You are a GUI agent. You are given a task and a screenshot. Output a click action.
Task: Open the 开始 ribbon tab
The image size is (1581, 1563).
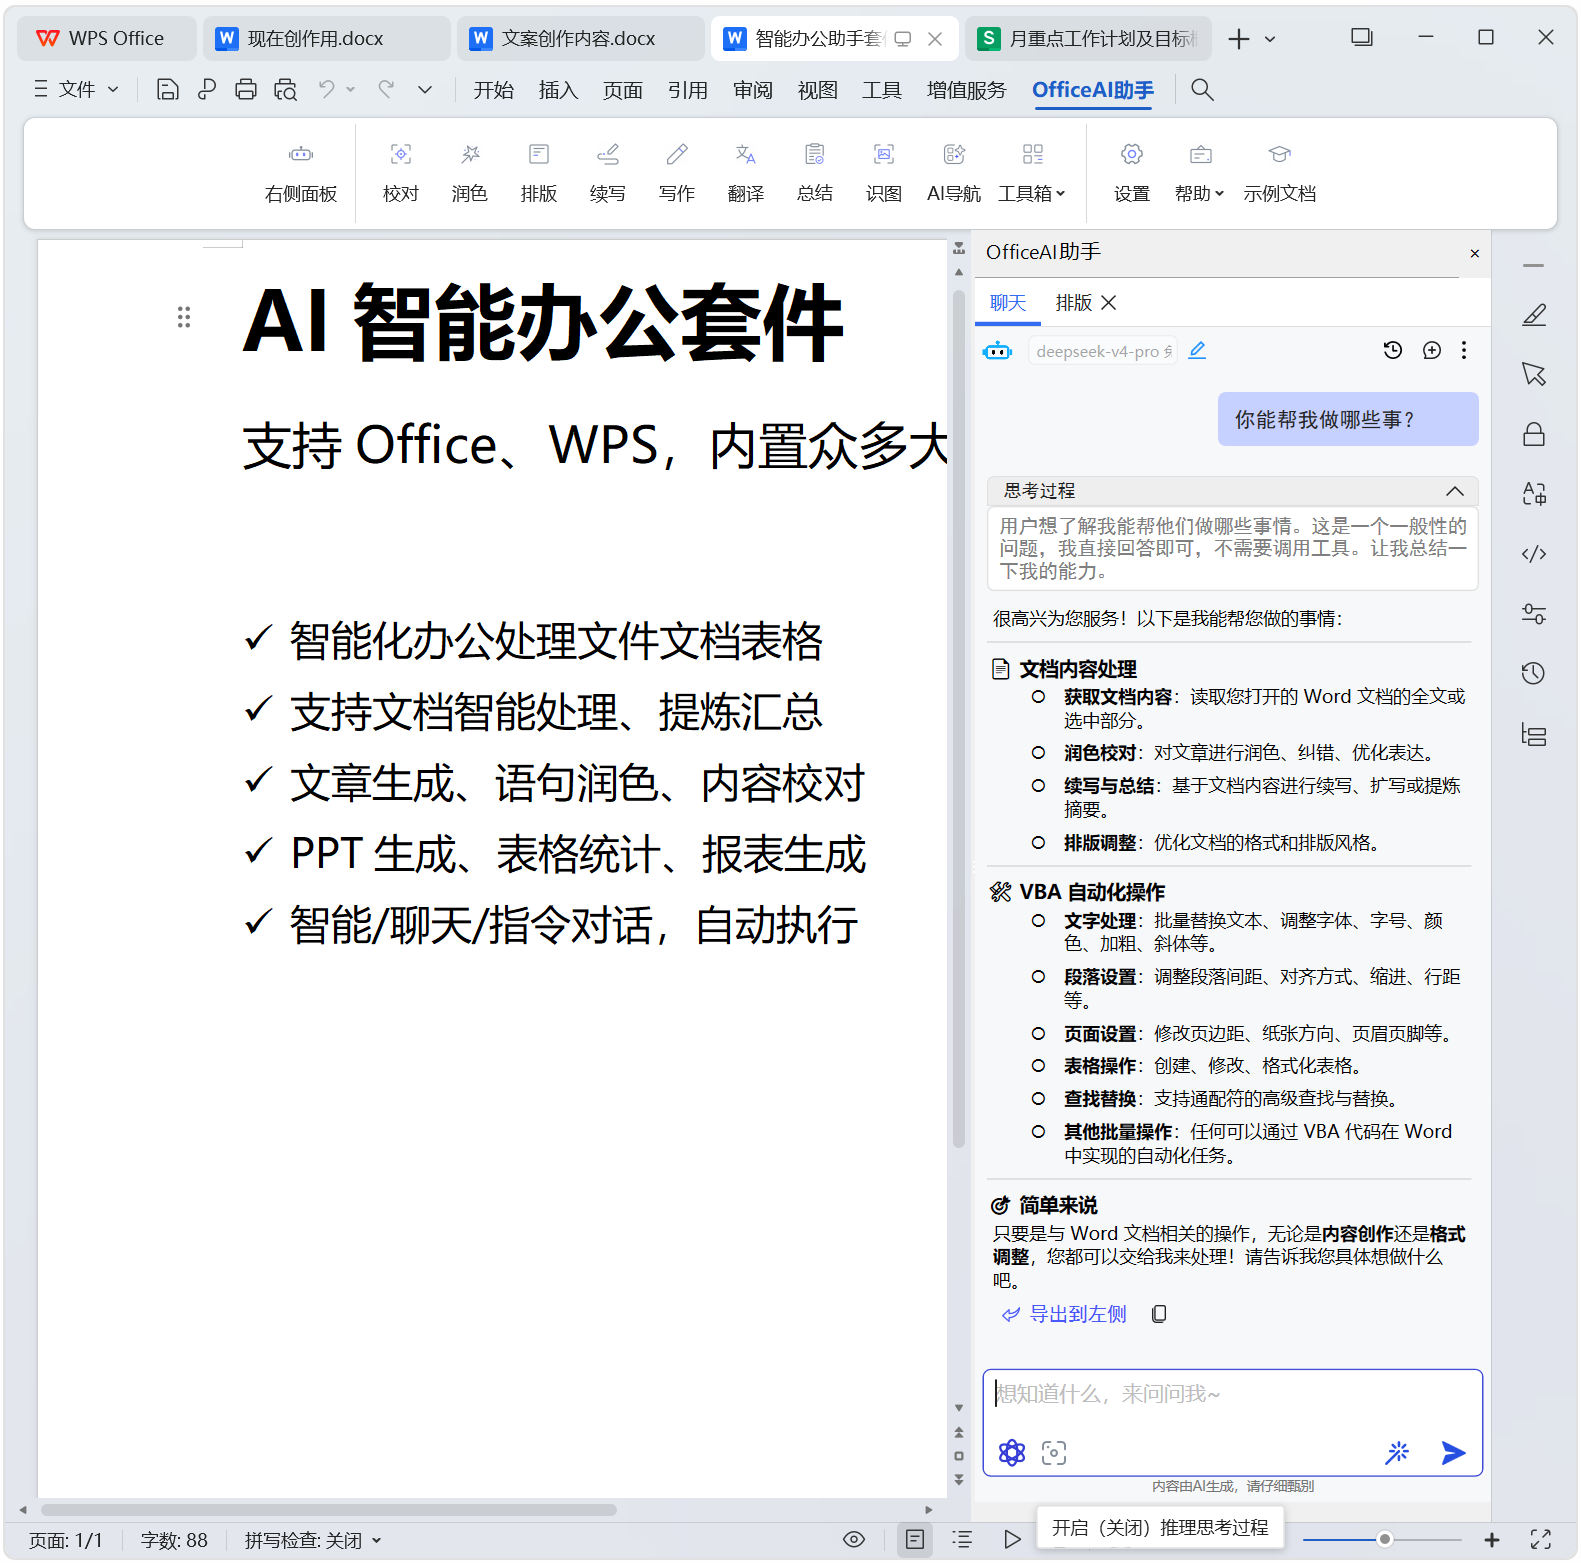coord(494,90)
